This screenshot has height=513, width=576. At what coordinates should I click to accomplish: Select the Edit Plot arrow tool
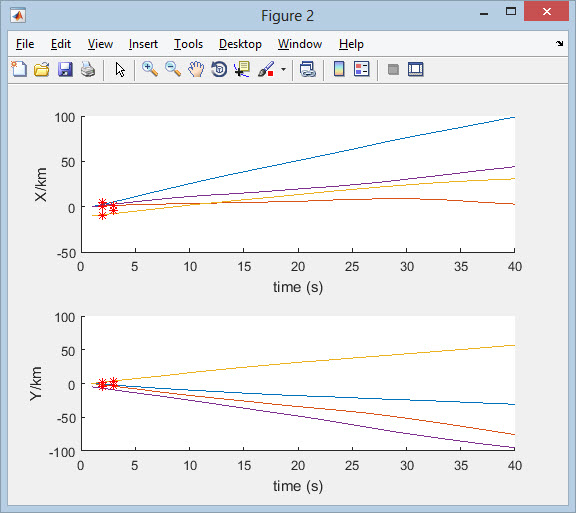click(x=120, y=69)
